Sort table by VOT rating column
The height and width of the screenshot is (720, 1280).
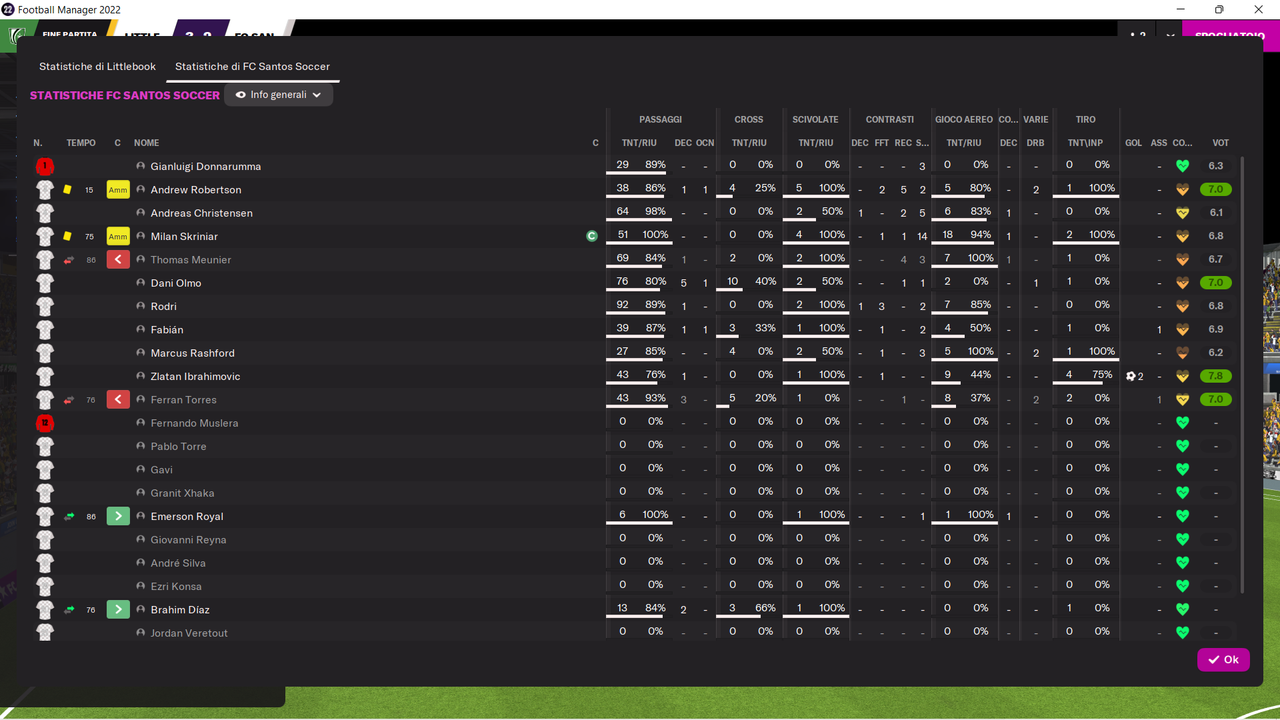pos(1220,143)
